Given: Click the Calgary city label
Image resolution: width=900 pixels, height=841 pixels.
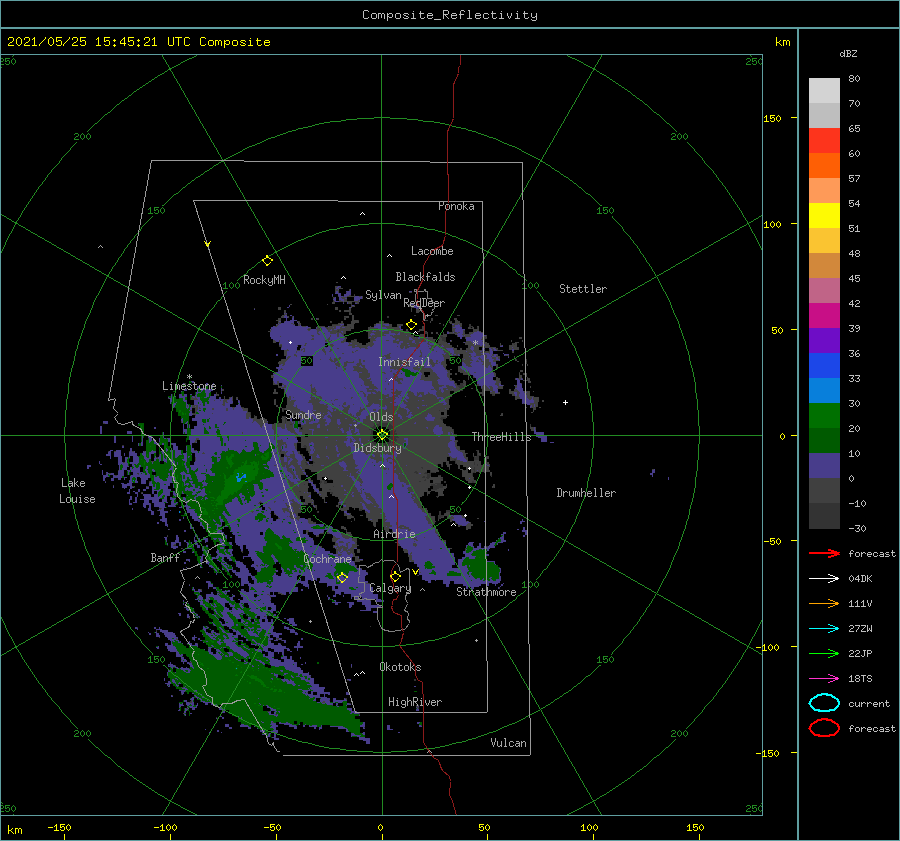Looking at the screenshot, I should coord(390,588).
